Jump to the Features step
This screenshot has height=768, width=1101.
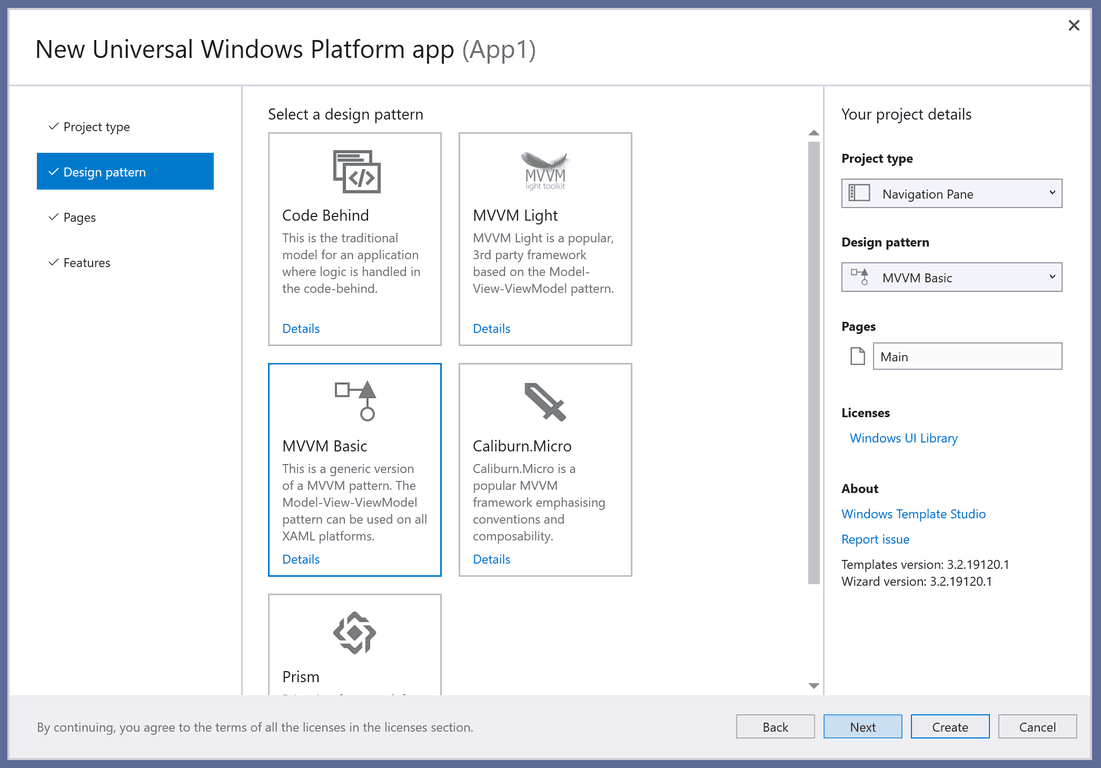(125, 263)
